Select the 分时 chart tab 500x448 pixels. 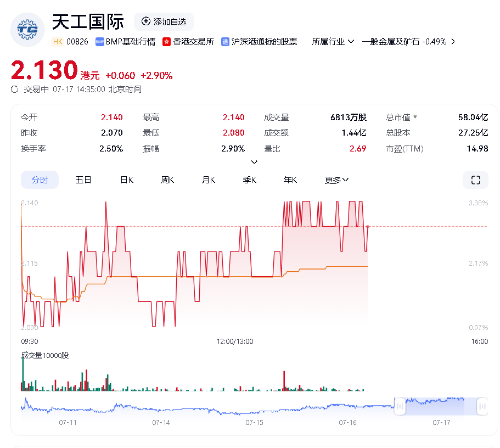[x=40, y=180]
